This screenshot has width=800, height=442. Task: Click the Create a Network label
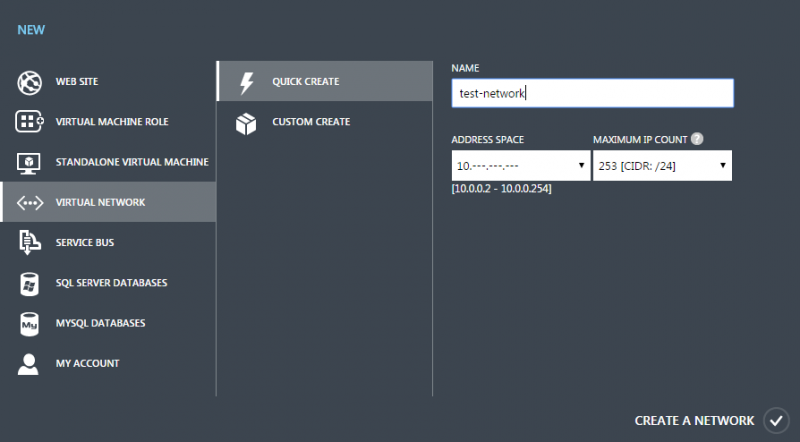point(694,421)
